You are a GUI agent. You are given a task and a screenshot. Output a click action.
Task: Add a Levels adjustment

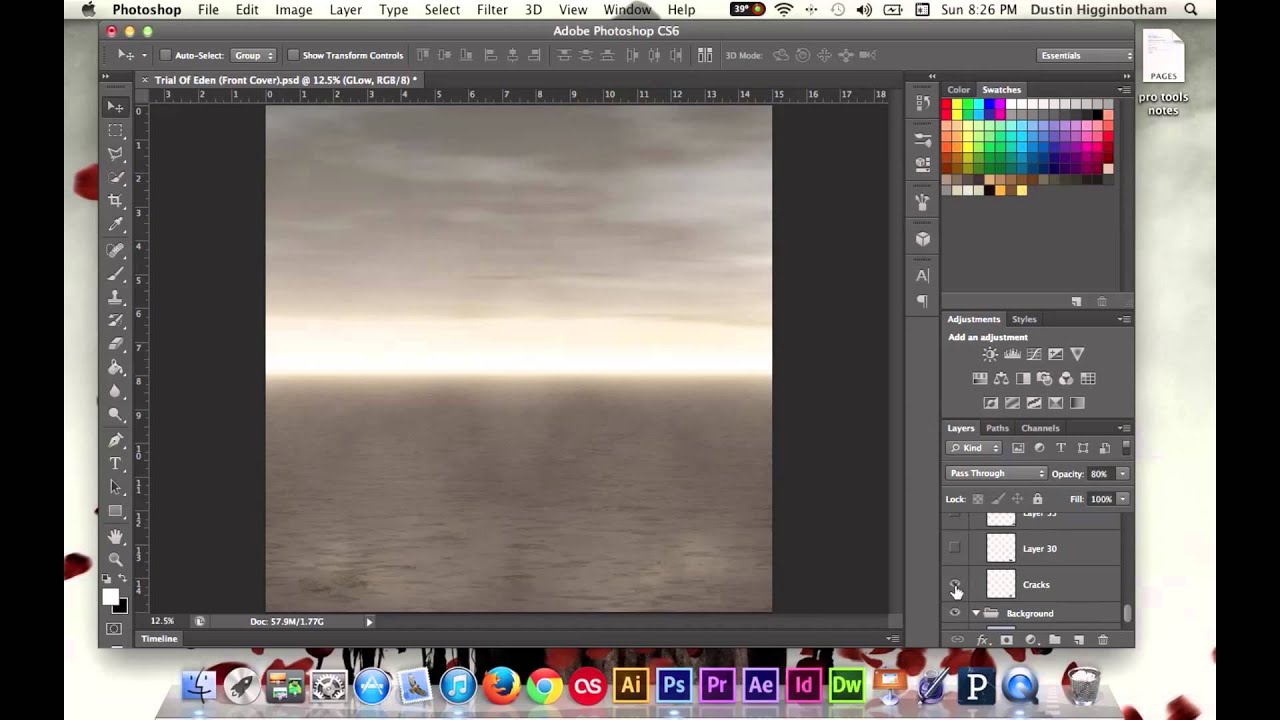point(1012,354)
